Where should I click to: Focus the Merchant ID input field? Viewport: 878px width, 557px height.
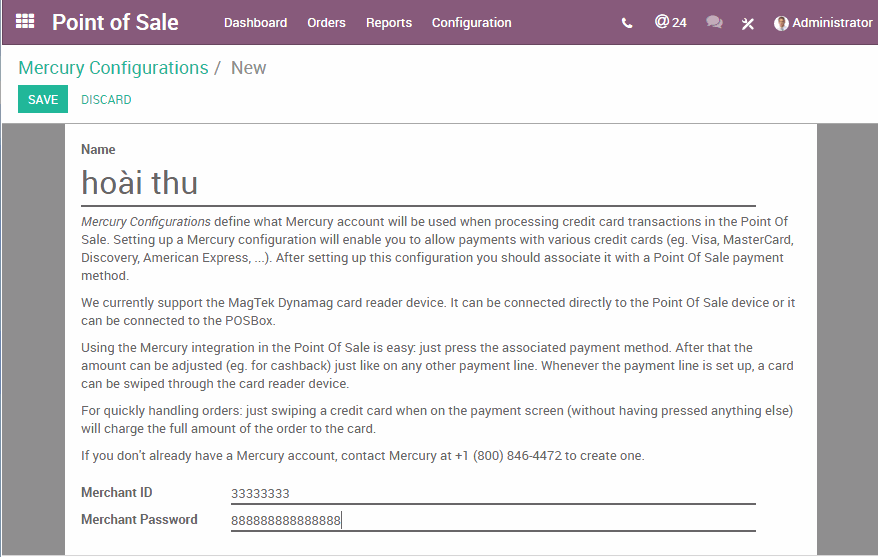click(492, 493)
